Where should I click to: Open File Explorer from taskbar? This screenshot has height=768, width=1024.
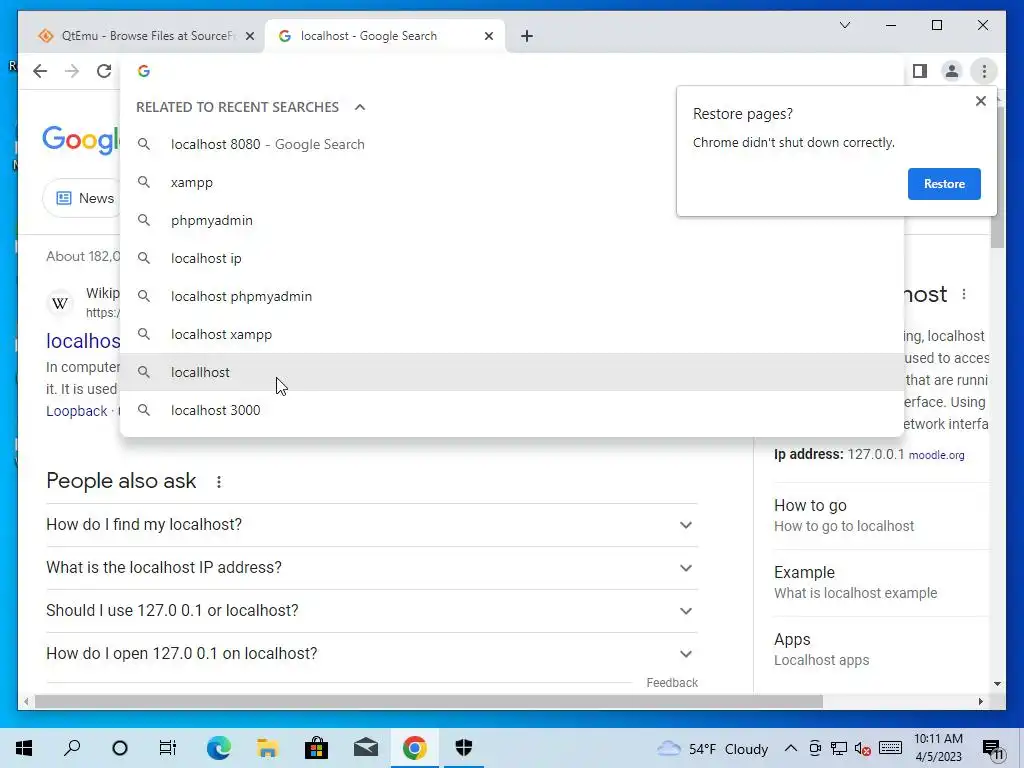click(x=268, y=748)
